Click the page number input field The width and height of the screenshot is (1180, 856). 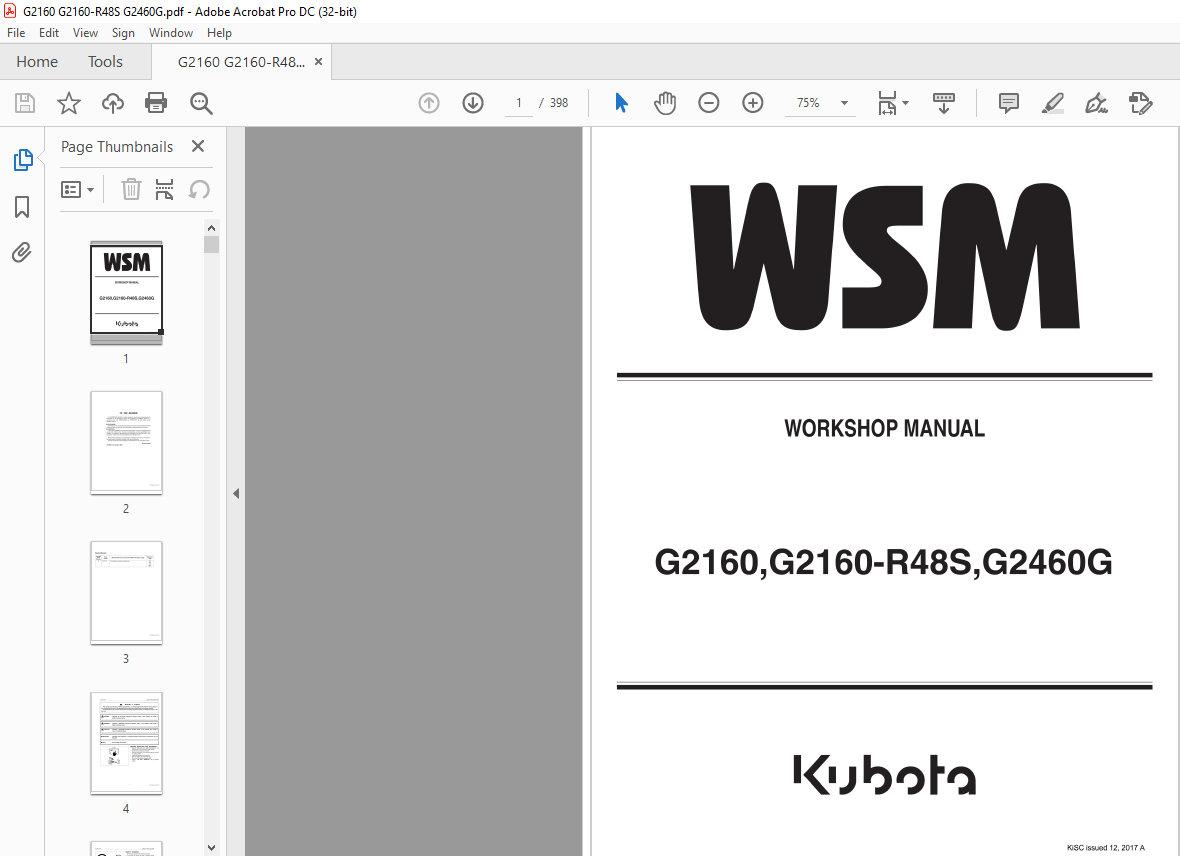(x=519, y=103)
